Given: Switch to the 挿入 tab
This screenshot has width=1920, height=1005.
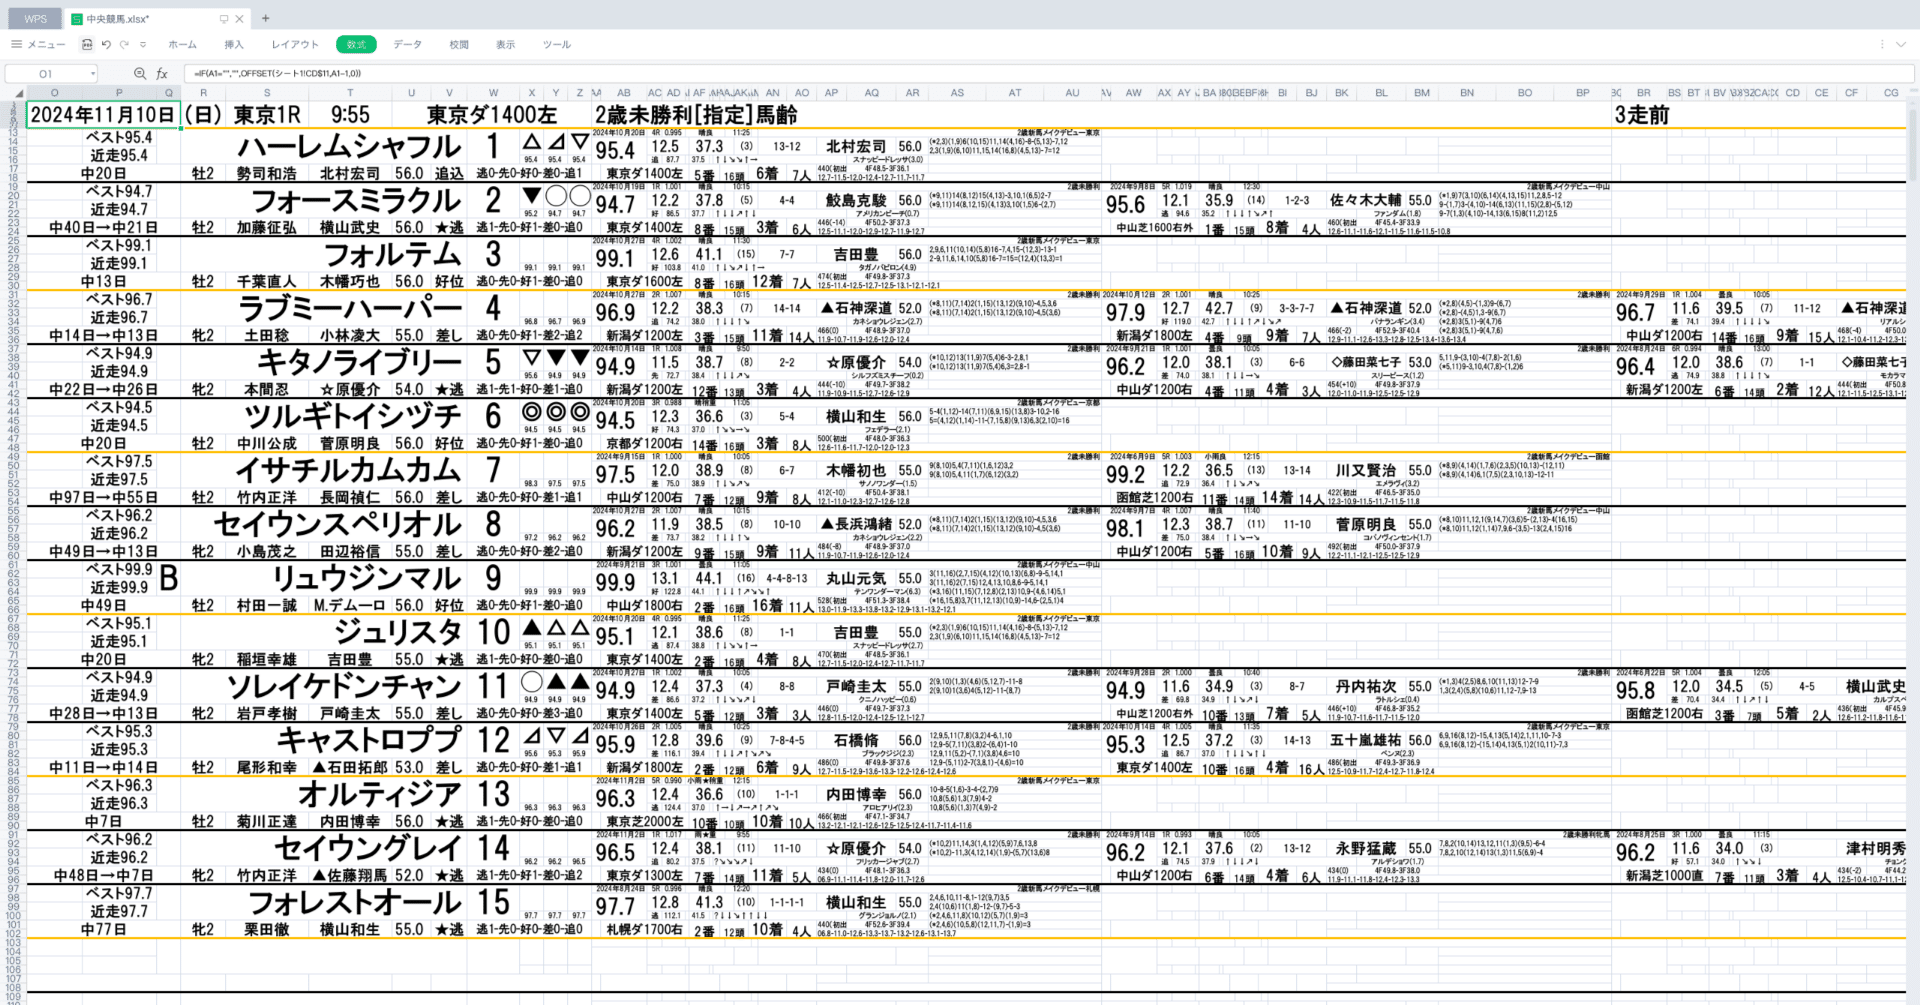Looking at the screenshot, I should [x=234, y=44].
